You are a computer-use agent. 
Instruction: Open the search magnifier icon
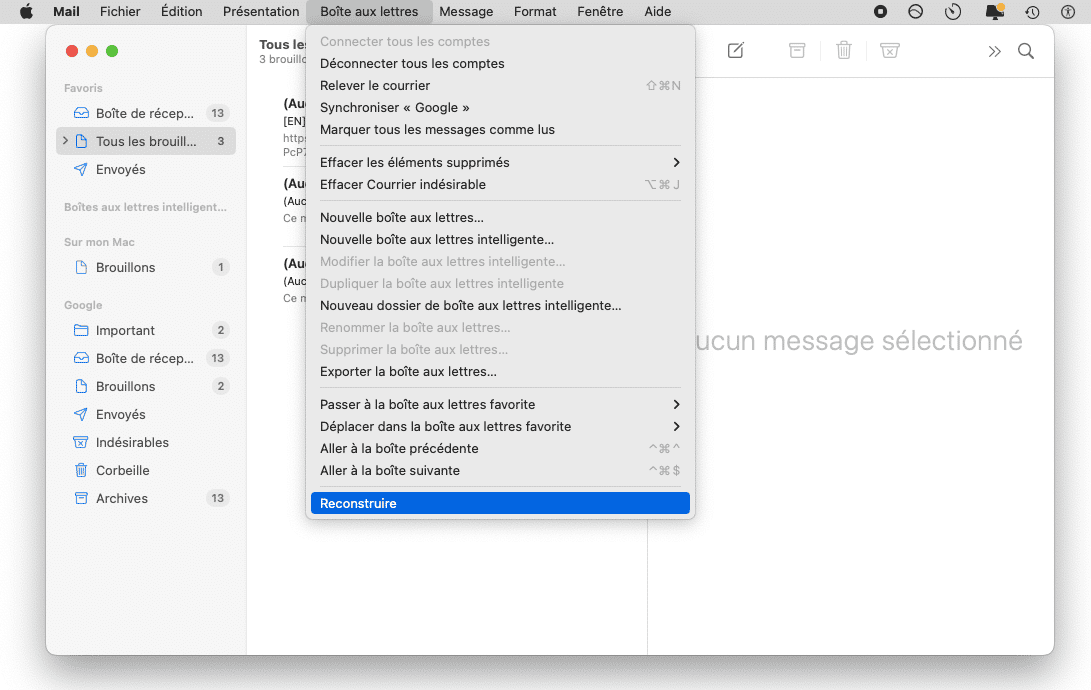1025,51
